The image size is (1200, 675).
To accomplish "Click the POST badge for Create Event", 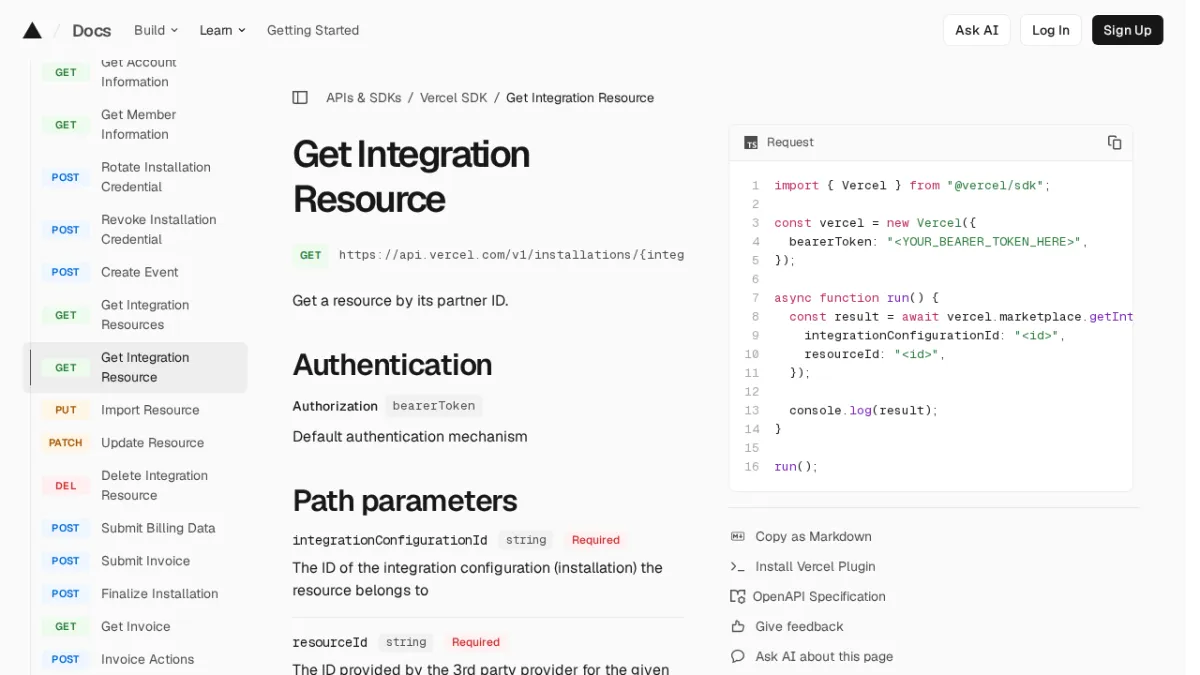I will pos(66,272).
